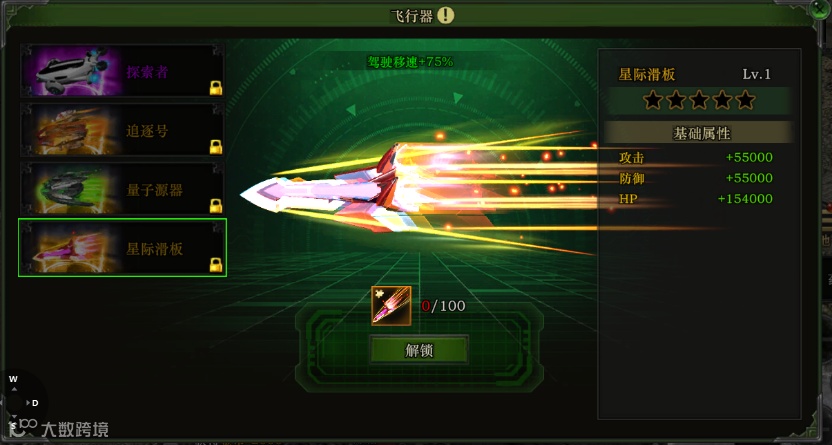Click the 0/100 material counter

point(443,306)
